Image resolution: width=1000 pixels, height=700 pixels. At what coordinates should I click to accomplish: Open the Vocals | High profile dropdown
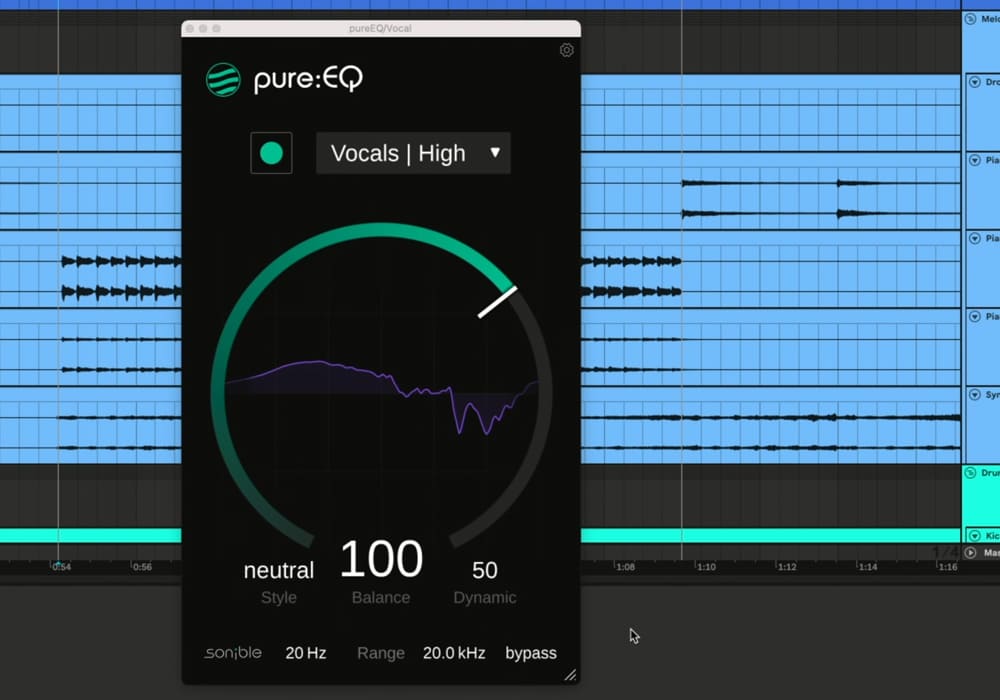coord(413,153)
